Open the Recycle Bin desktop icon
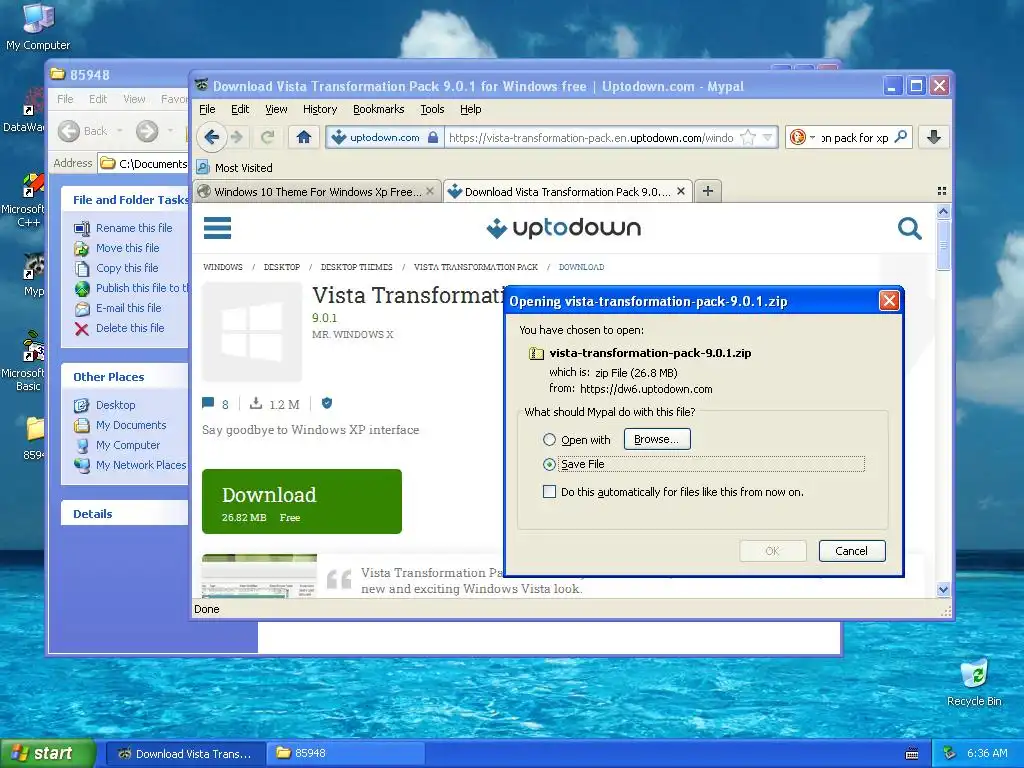The height and width of the screenshot is (768, 1024). point(974,682)
